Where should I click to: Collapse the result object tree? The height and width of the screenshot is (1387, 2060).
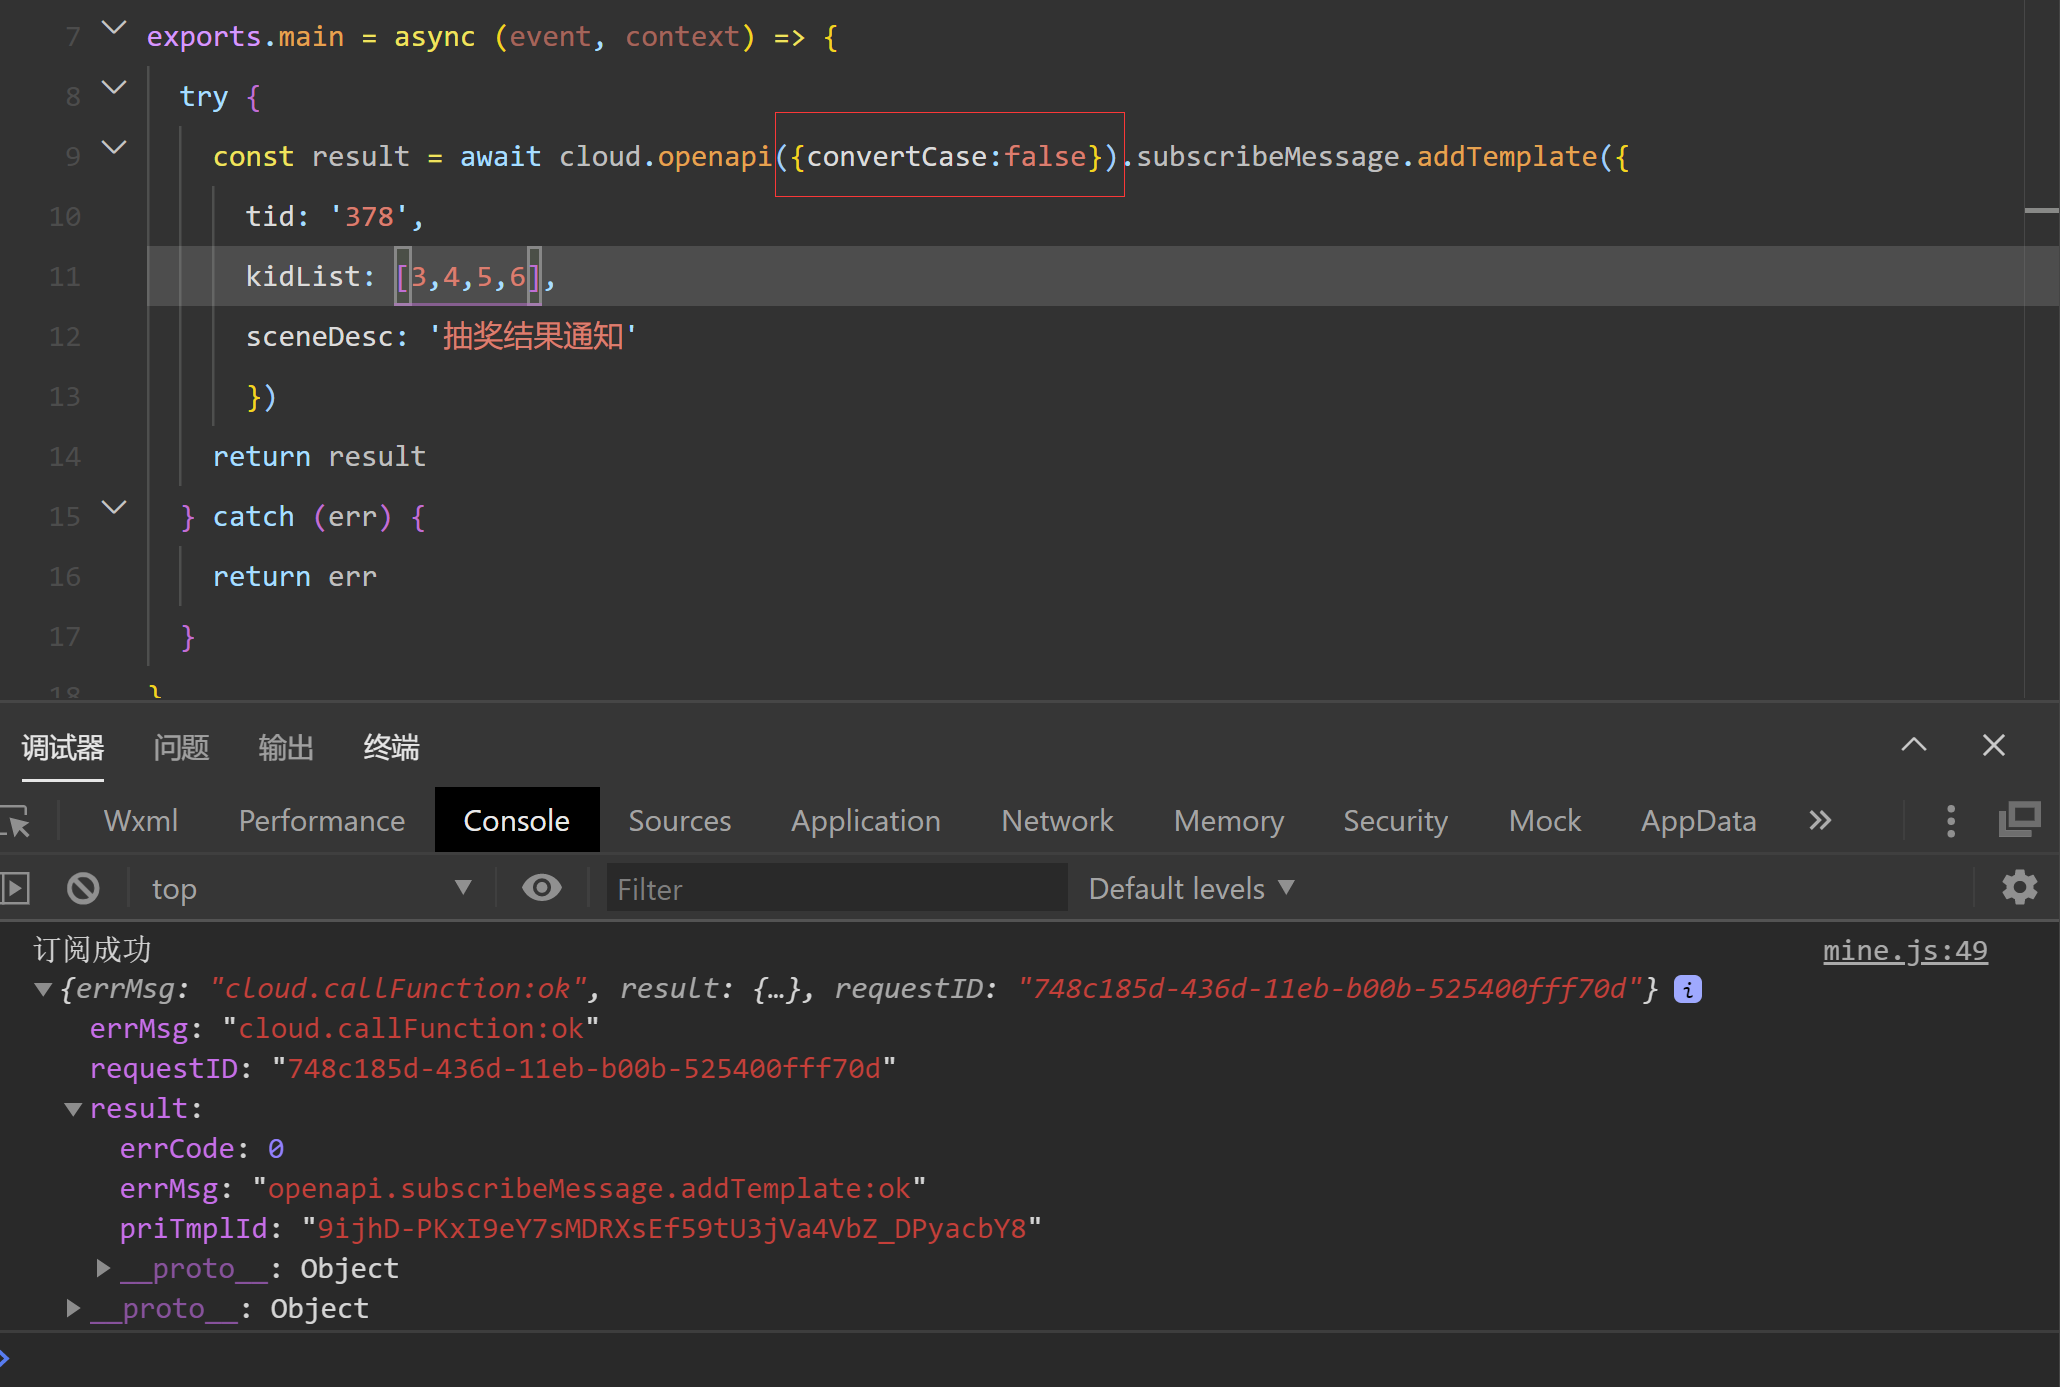pyautogui.click(x=73, y=1109)
